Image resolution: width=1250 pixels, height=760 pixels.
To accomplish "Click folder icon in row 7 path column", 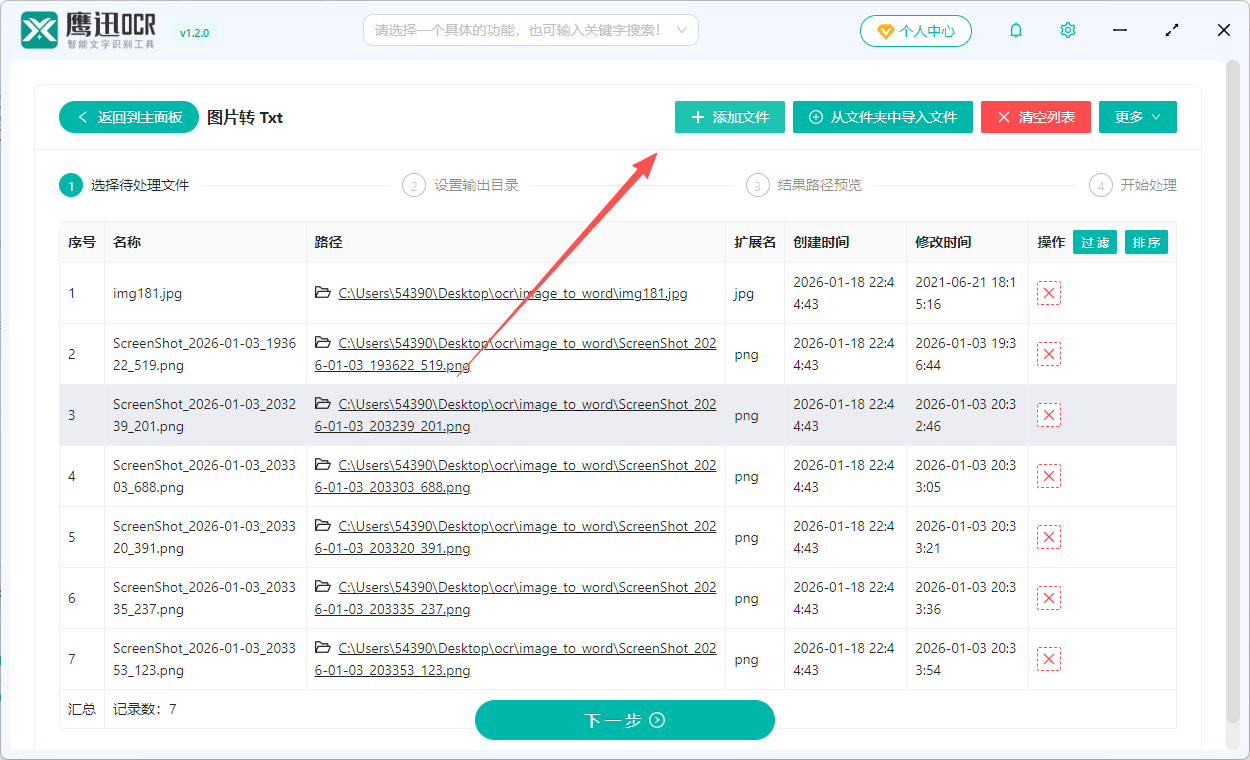I will click(320, 647).
